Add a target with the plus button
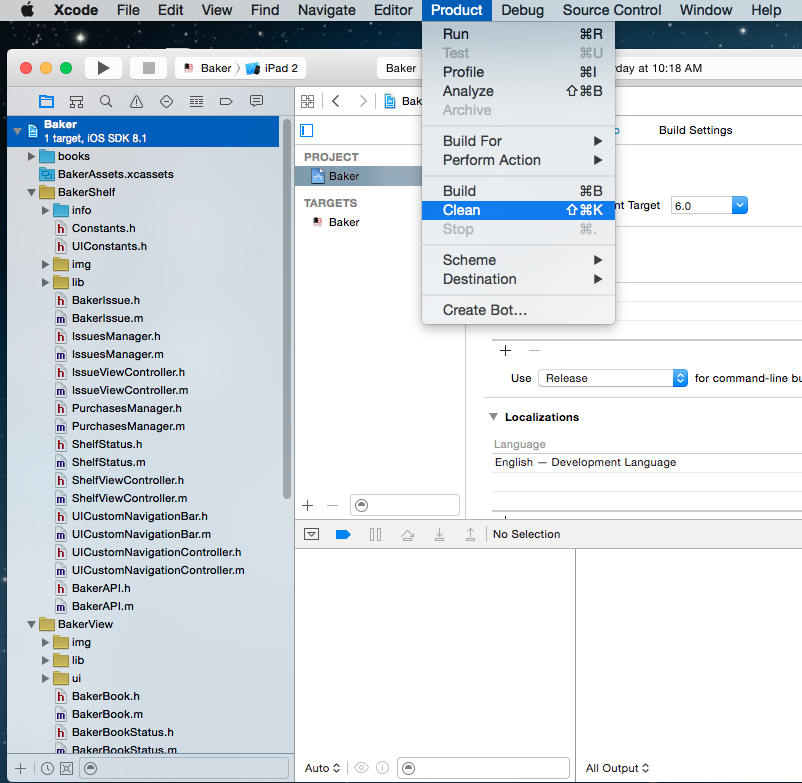 point(307,506)
